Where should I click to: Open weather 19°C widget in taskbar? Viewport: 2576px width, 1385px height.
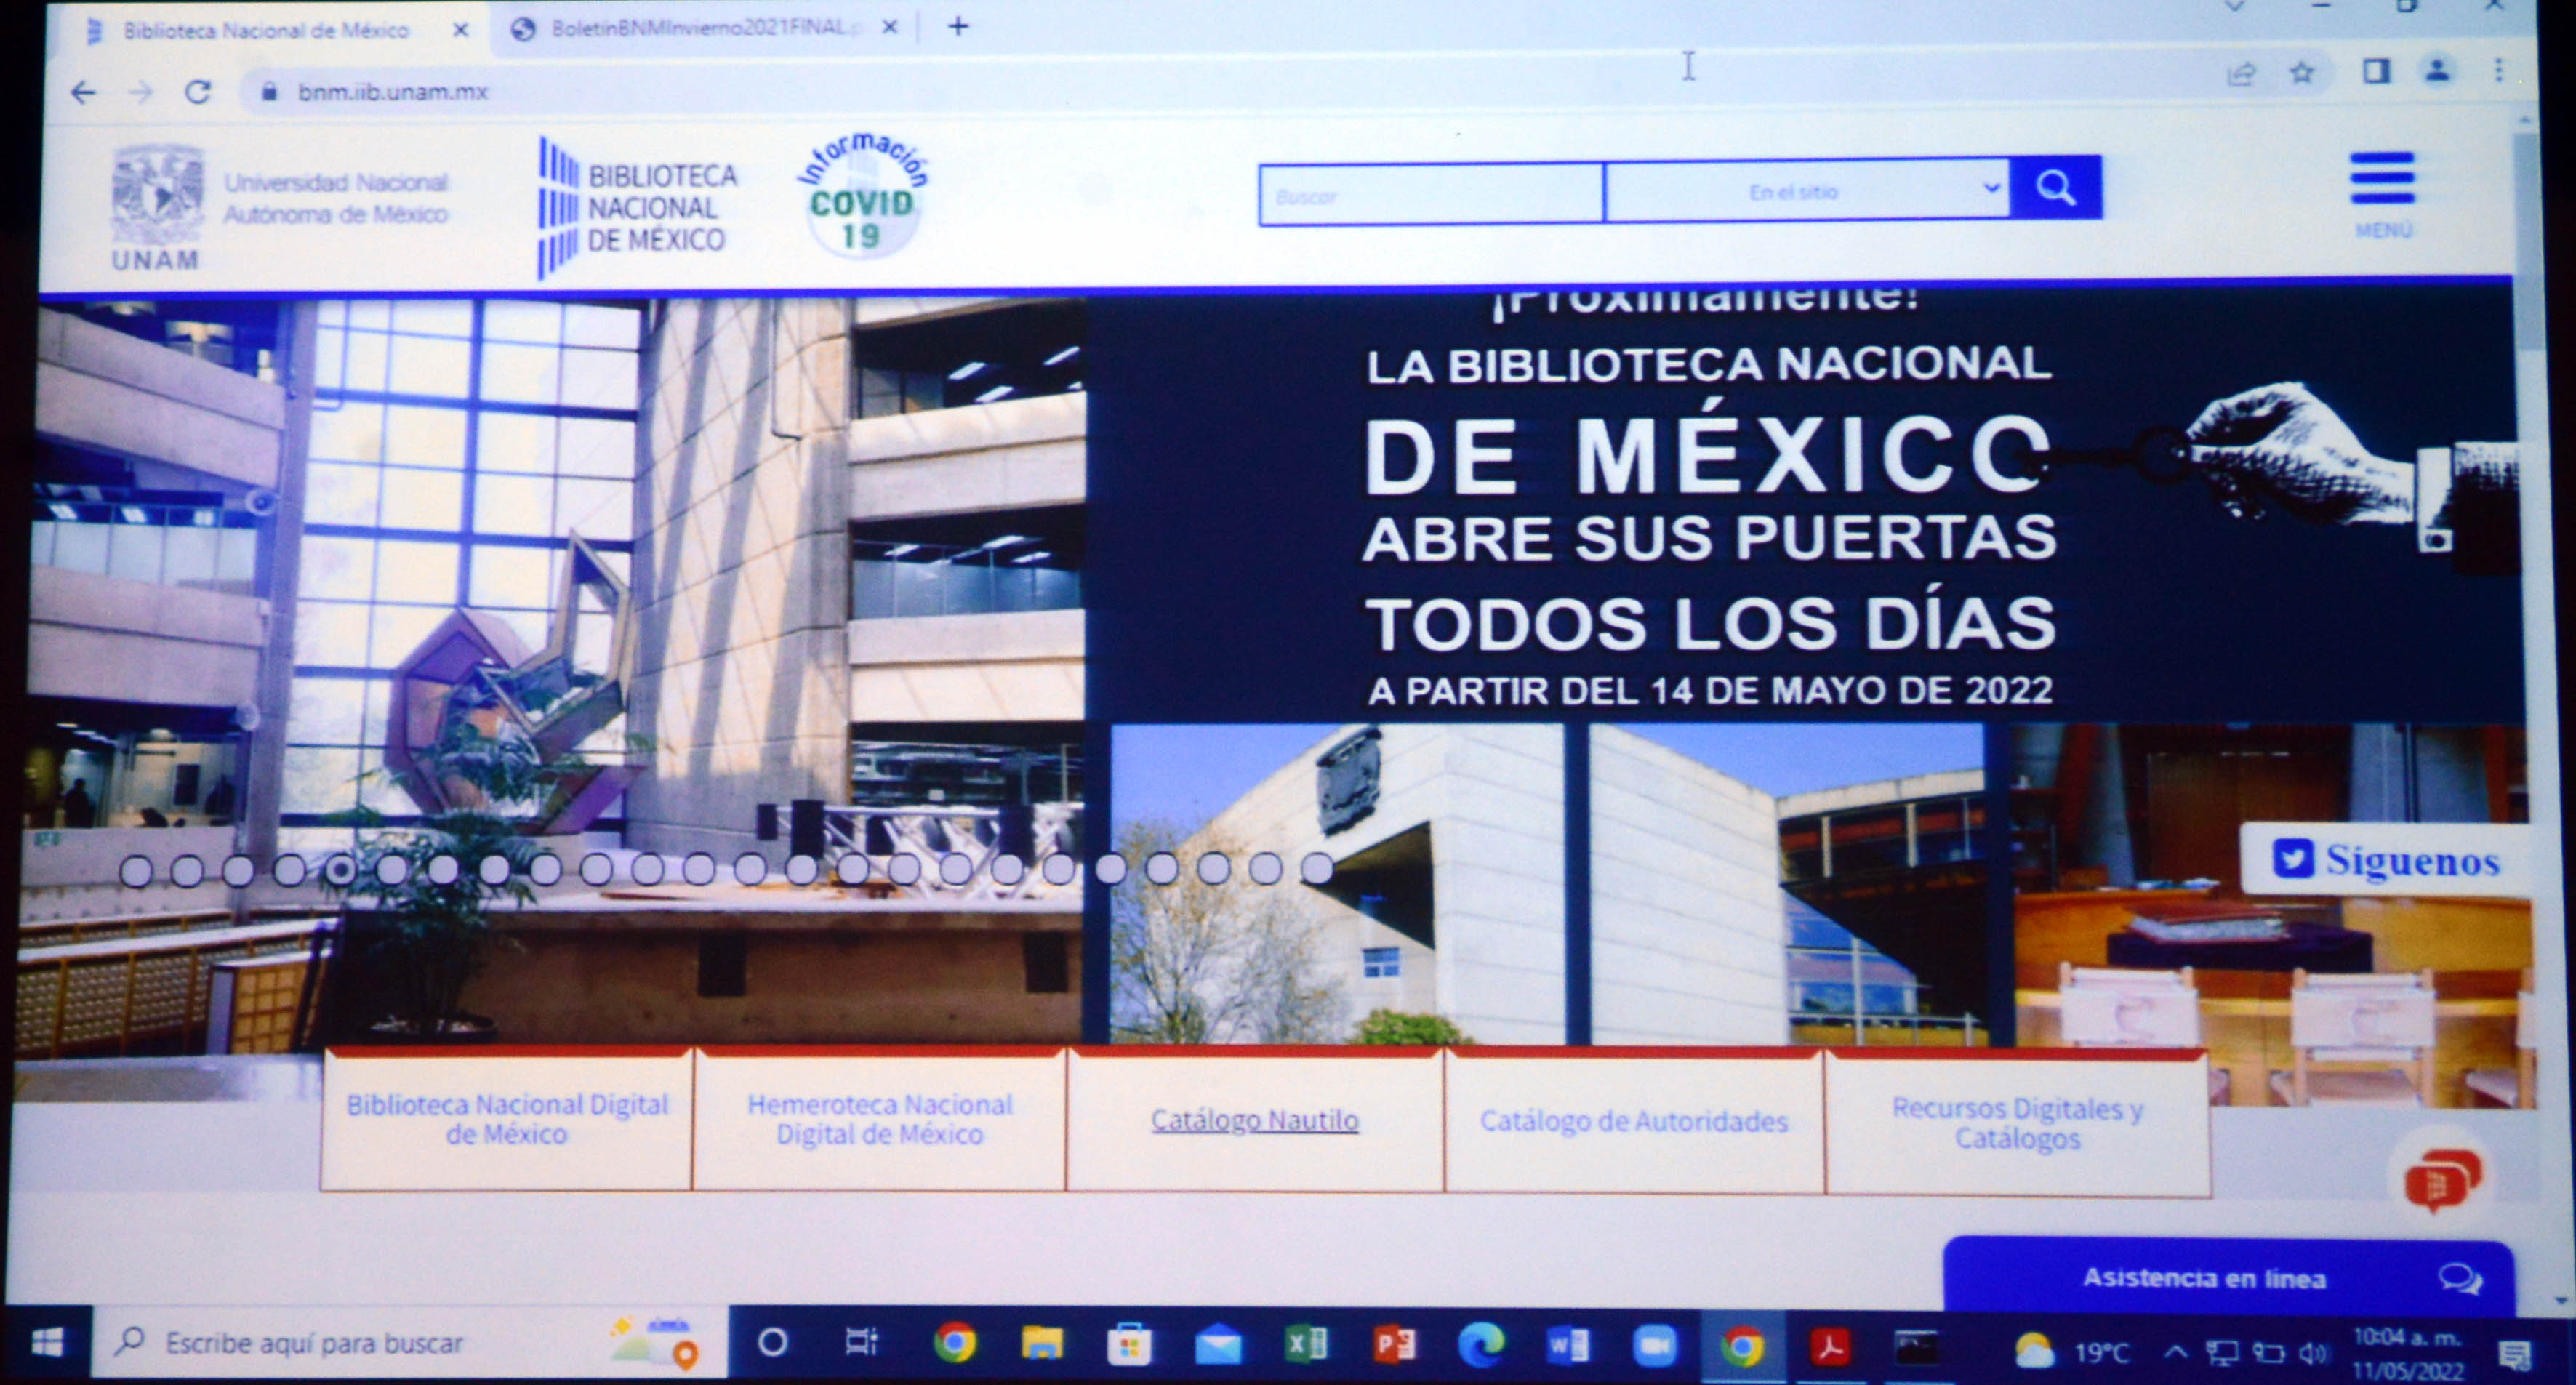tap(2071, 1351)
